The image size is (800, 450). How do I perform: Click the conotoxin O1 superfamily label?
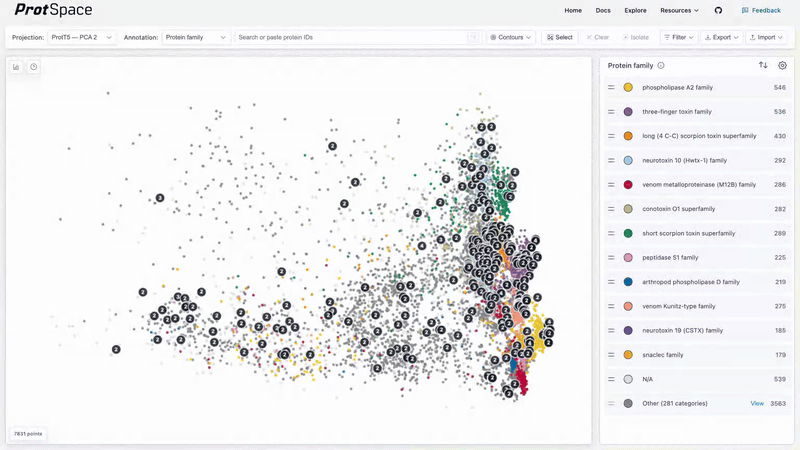click(x=679, y=209)
